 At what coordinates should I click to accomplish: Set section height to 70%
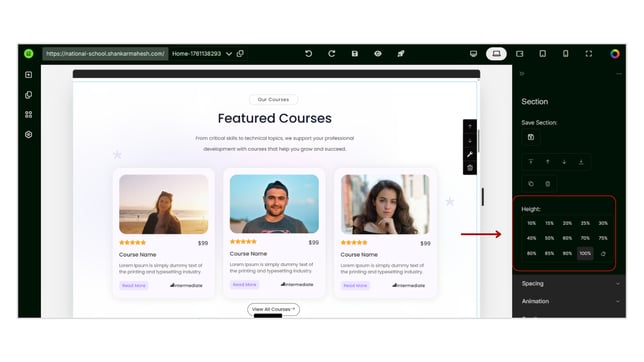(x=585, y=238)
